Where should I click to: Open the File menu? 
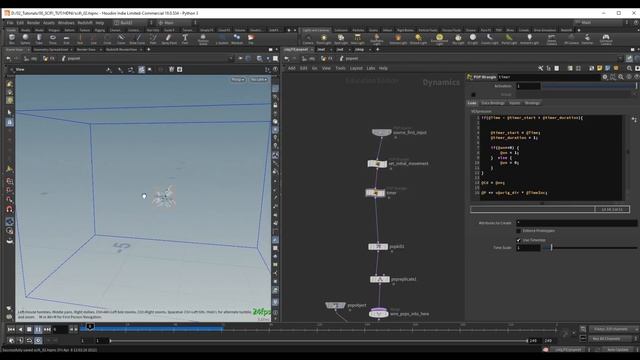tap(10, 23)
